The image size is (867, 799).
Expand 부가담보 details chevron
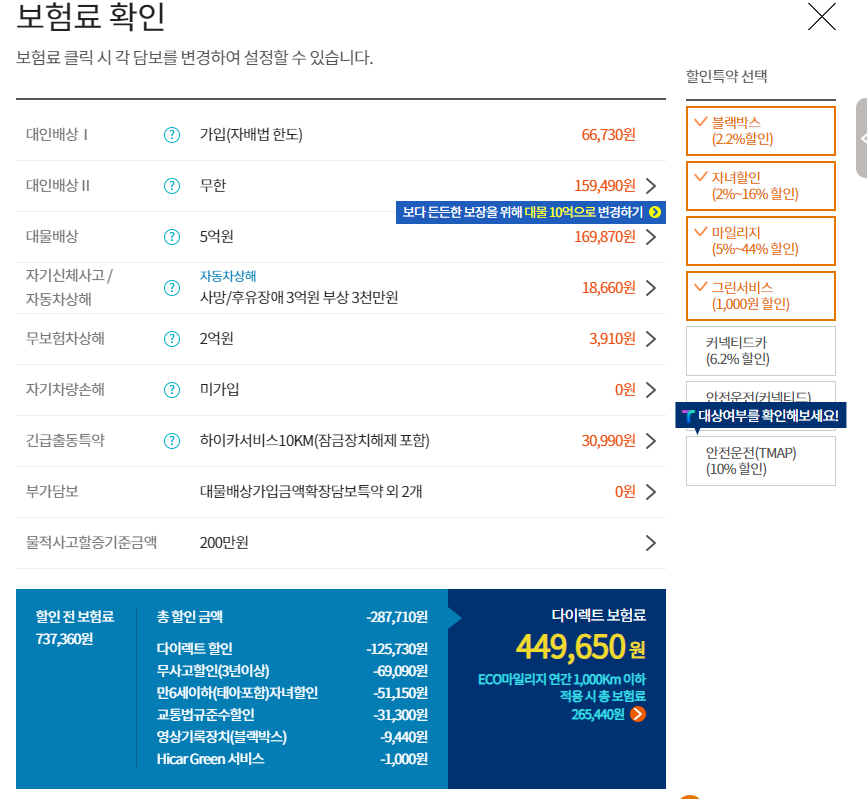651,492
